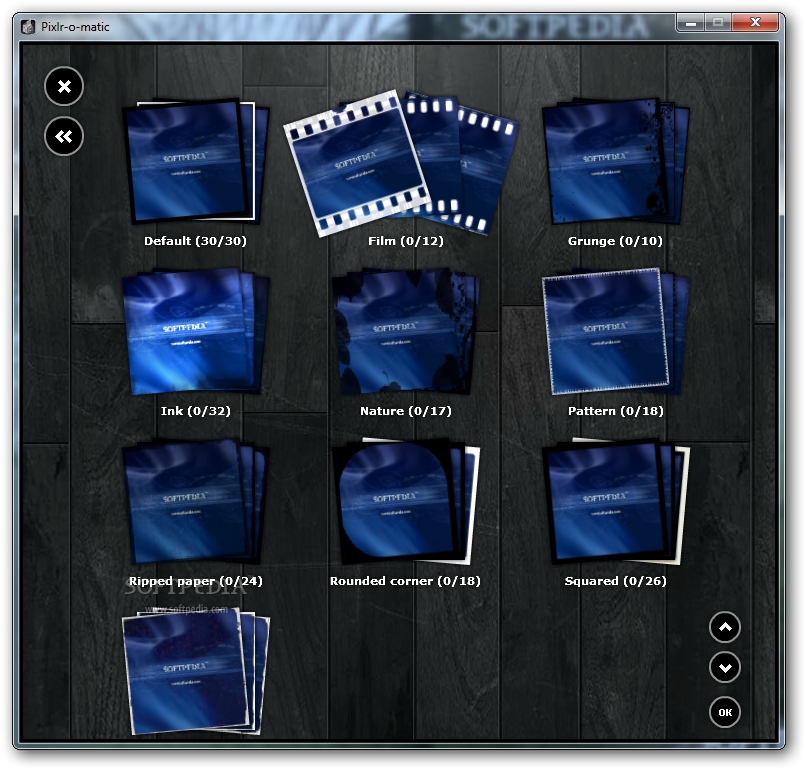This screenshot has height=770, width=806.
Task: Confirm with the round OK button
Action: [x=725, y=712]
